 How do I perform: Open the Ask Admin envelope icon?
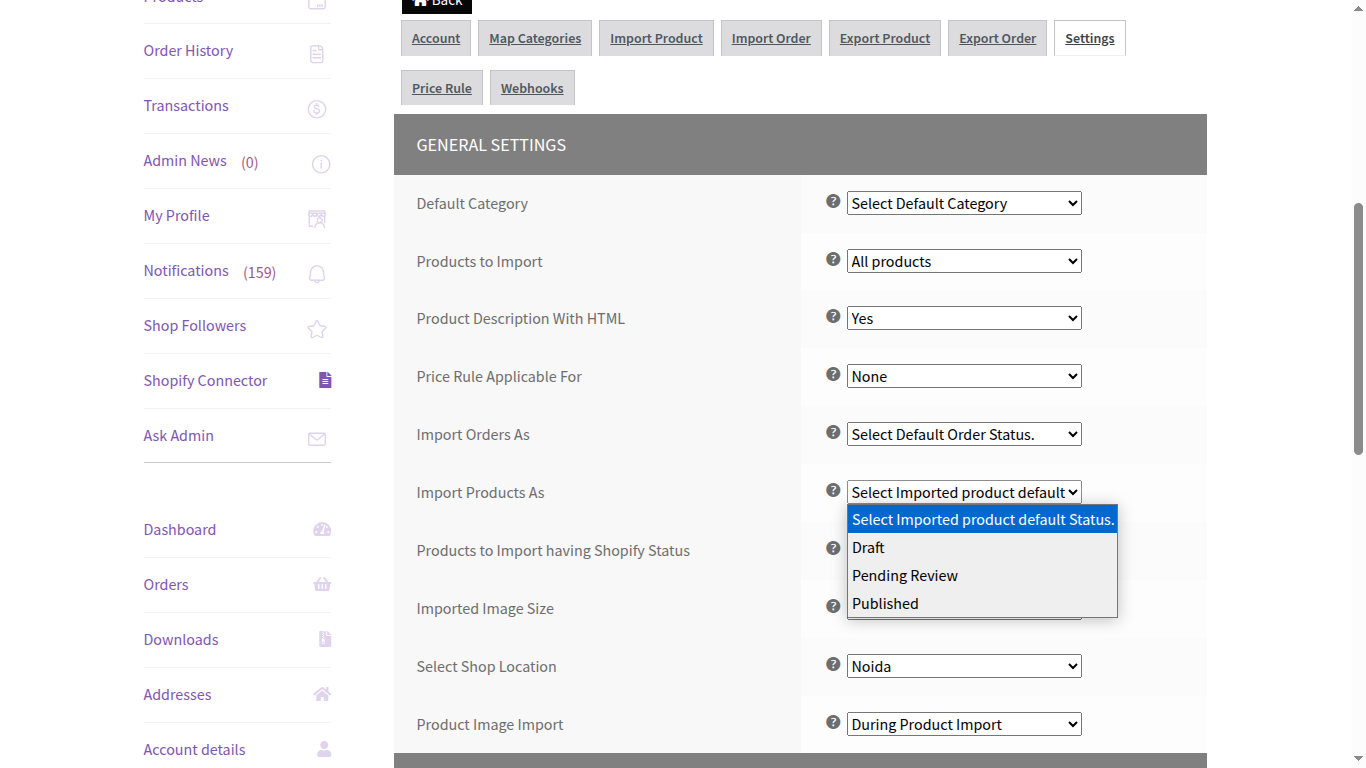[x=317, y=438]
